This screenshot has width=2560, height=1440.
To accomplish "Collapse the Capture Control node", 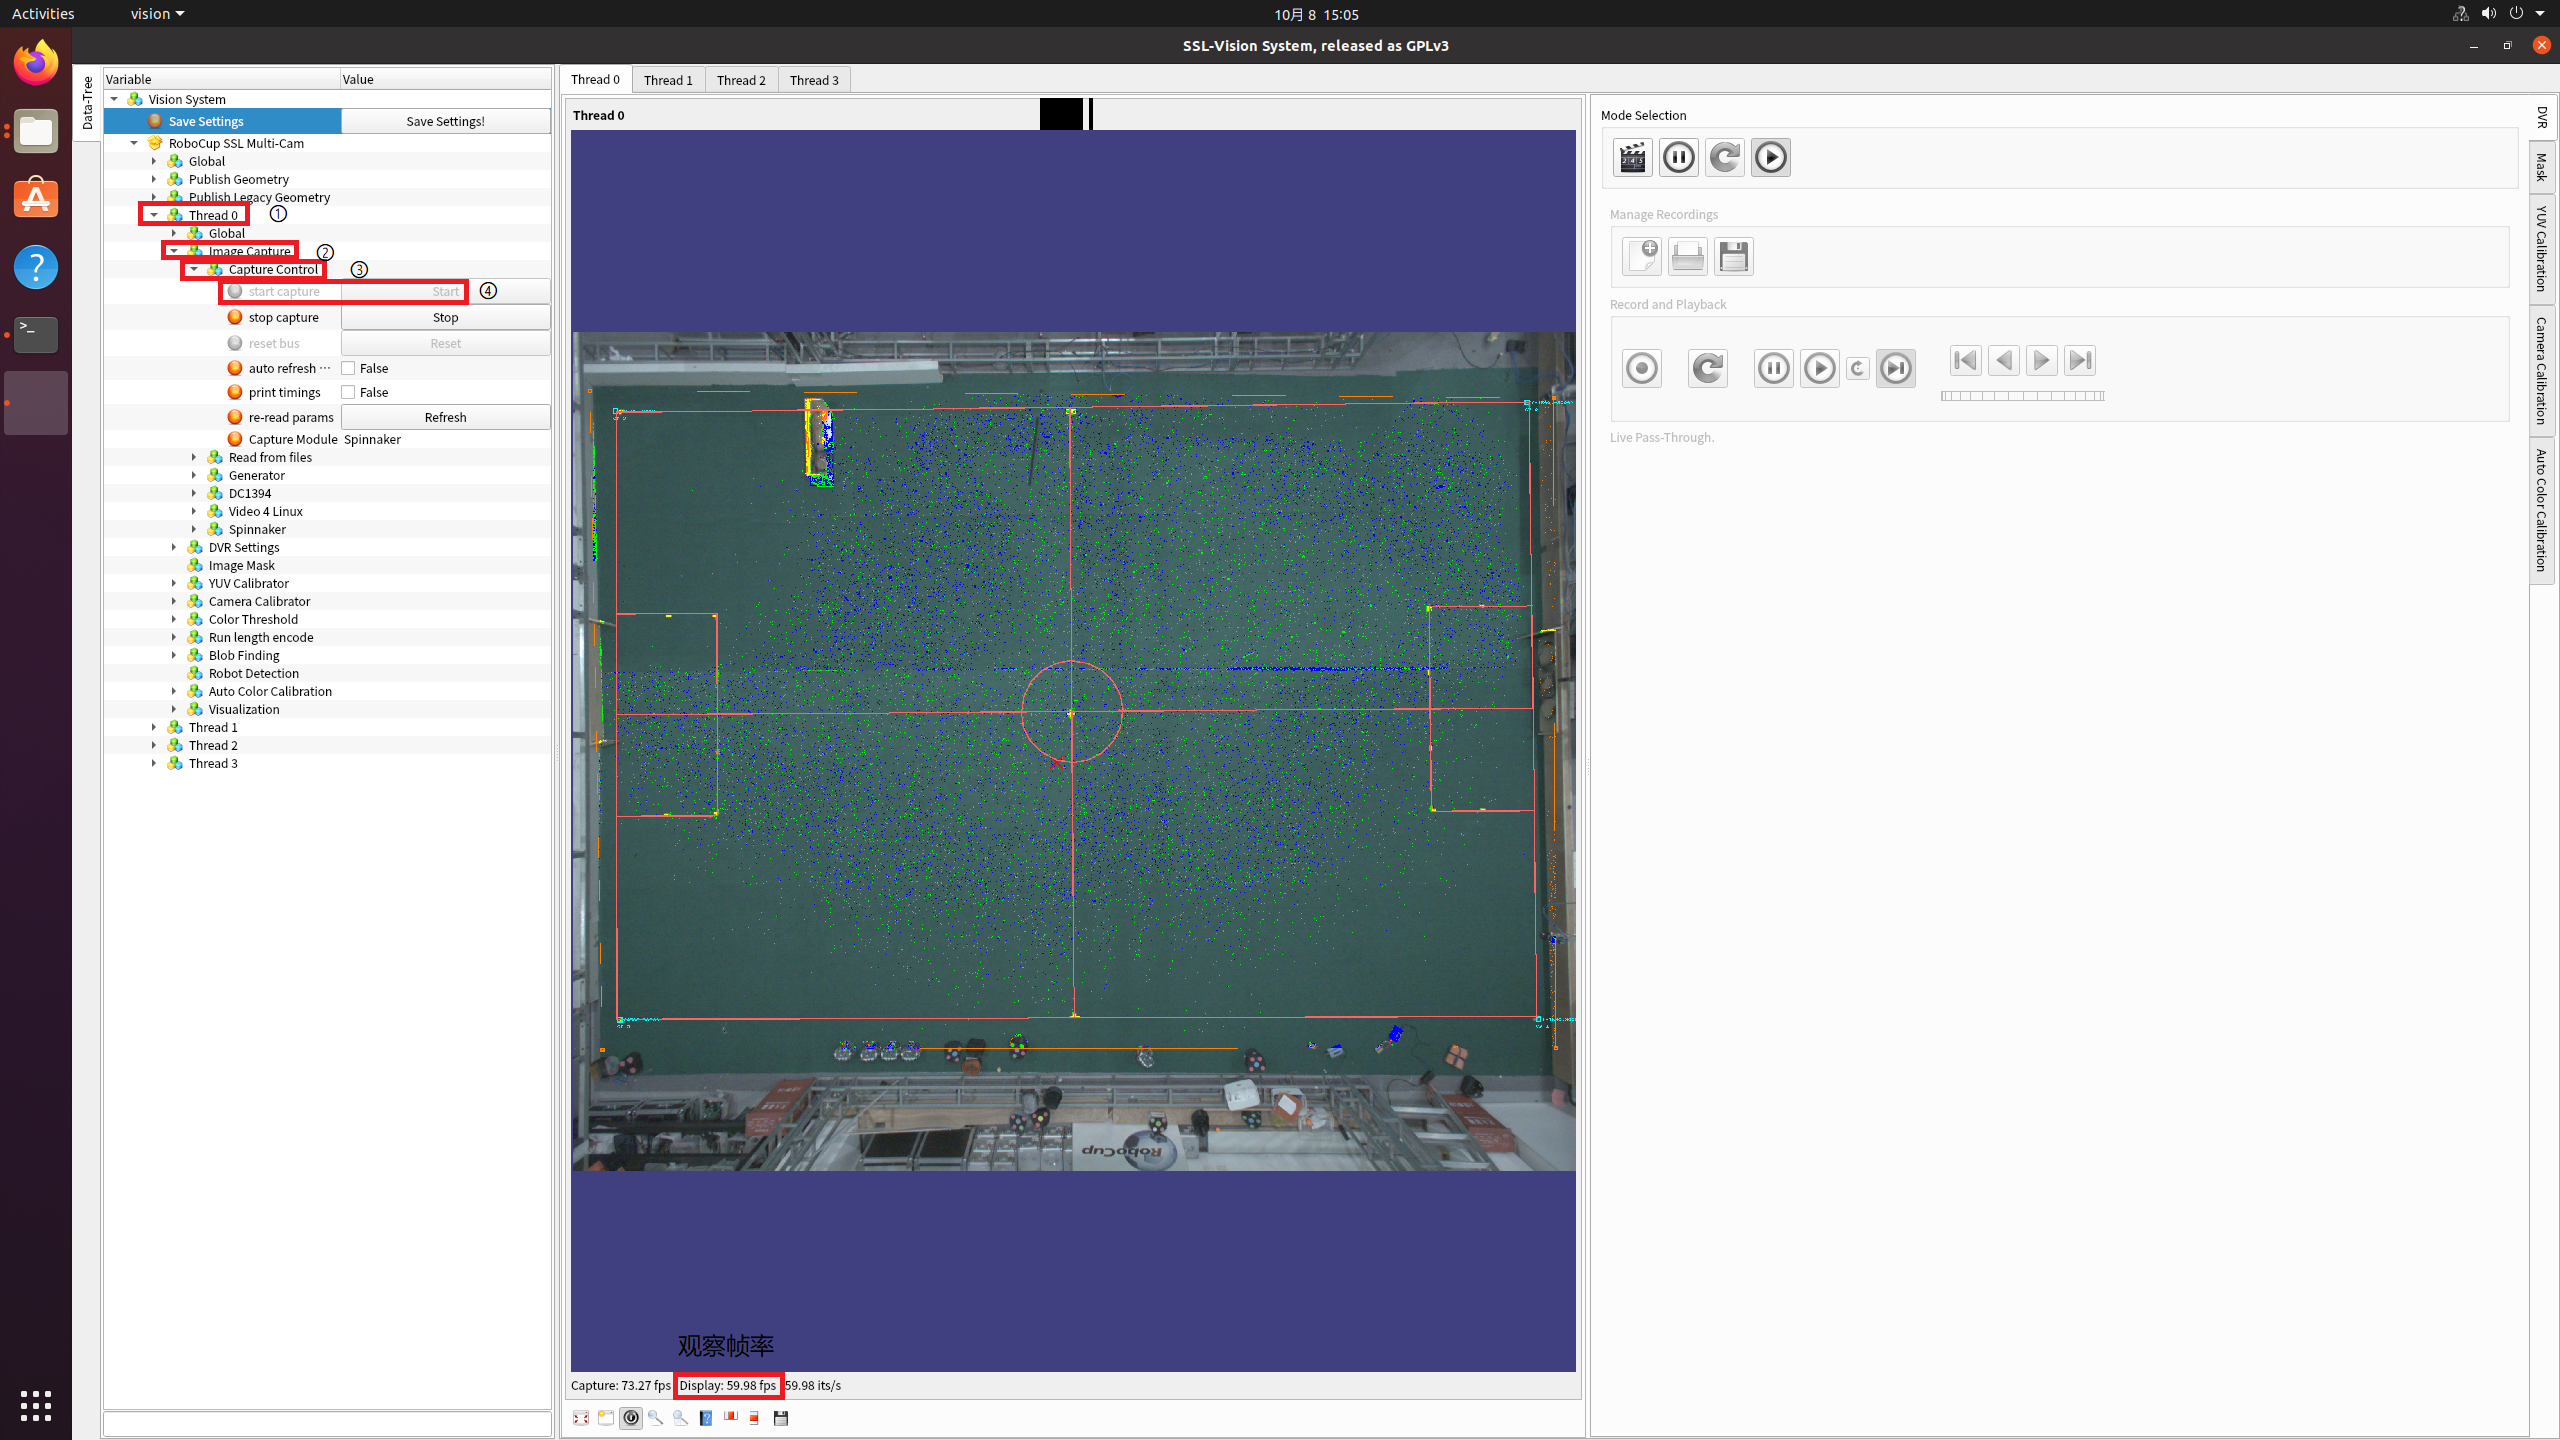I will (x=194, y=269).
